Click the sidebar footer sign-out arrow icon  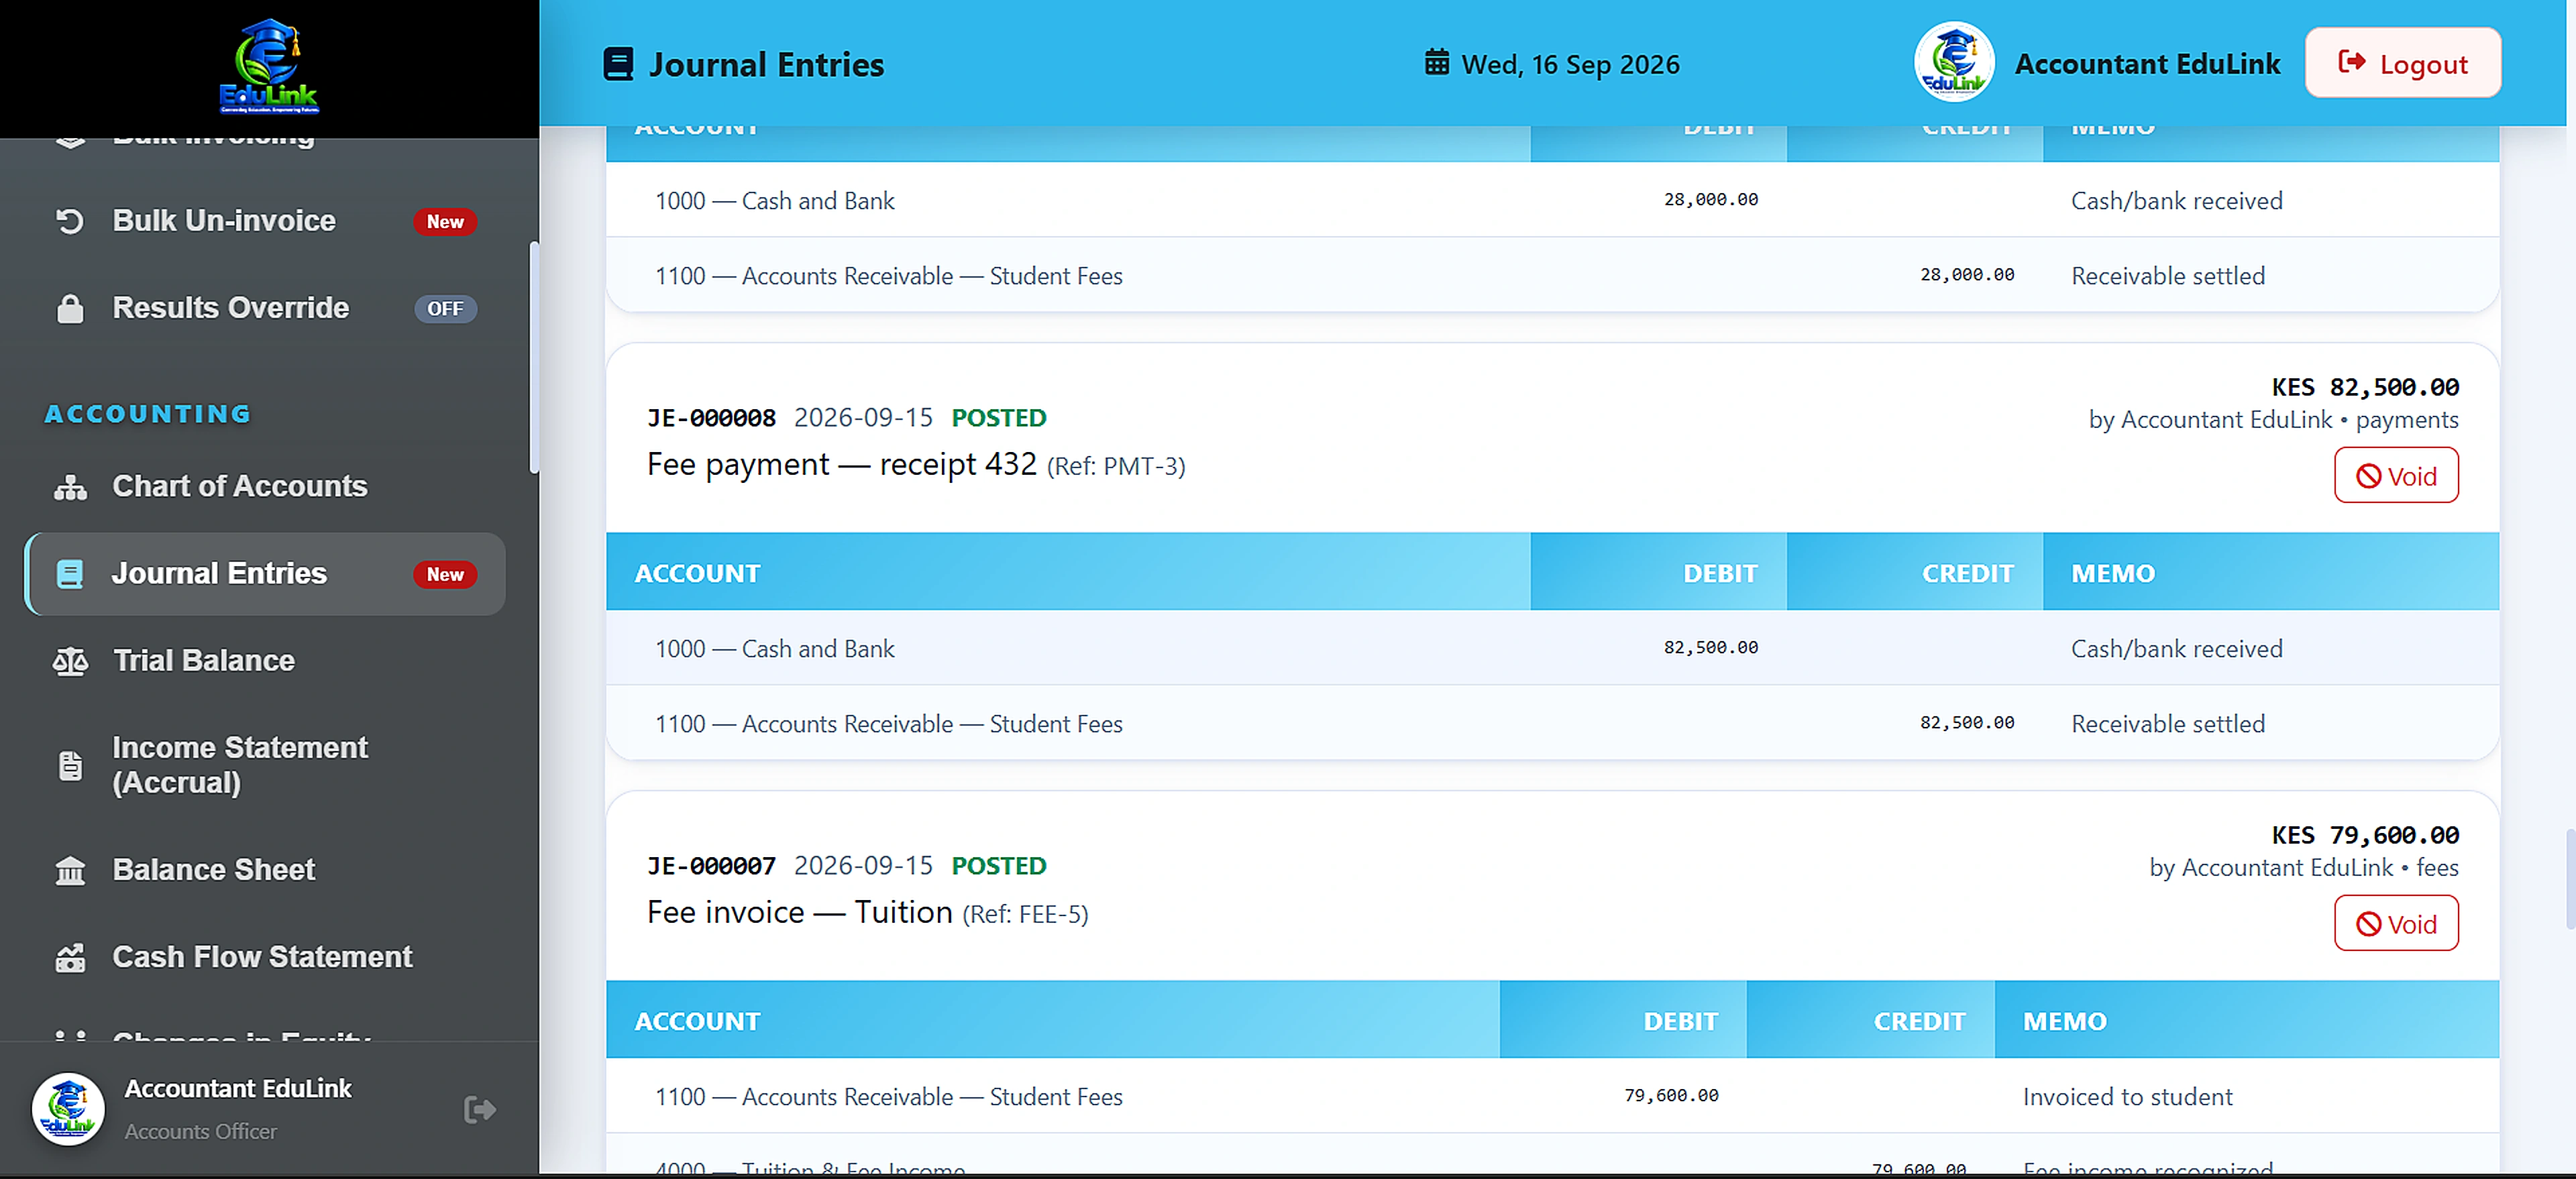click(480, 1109)
